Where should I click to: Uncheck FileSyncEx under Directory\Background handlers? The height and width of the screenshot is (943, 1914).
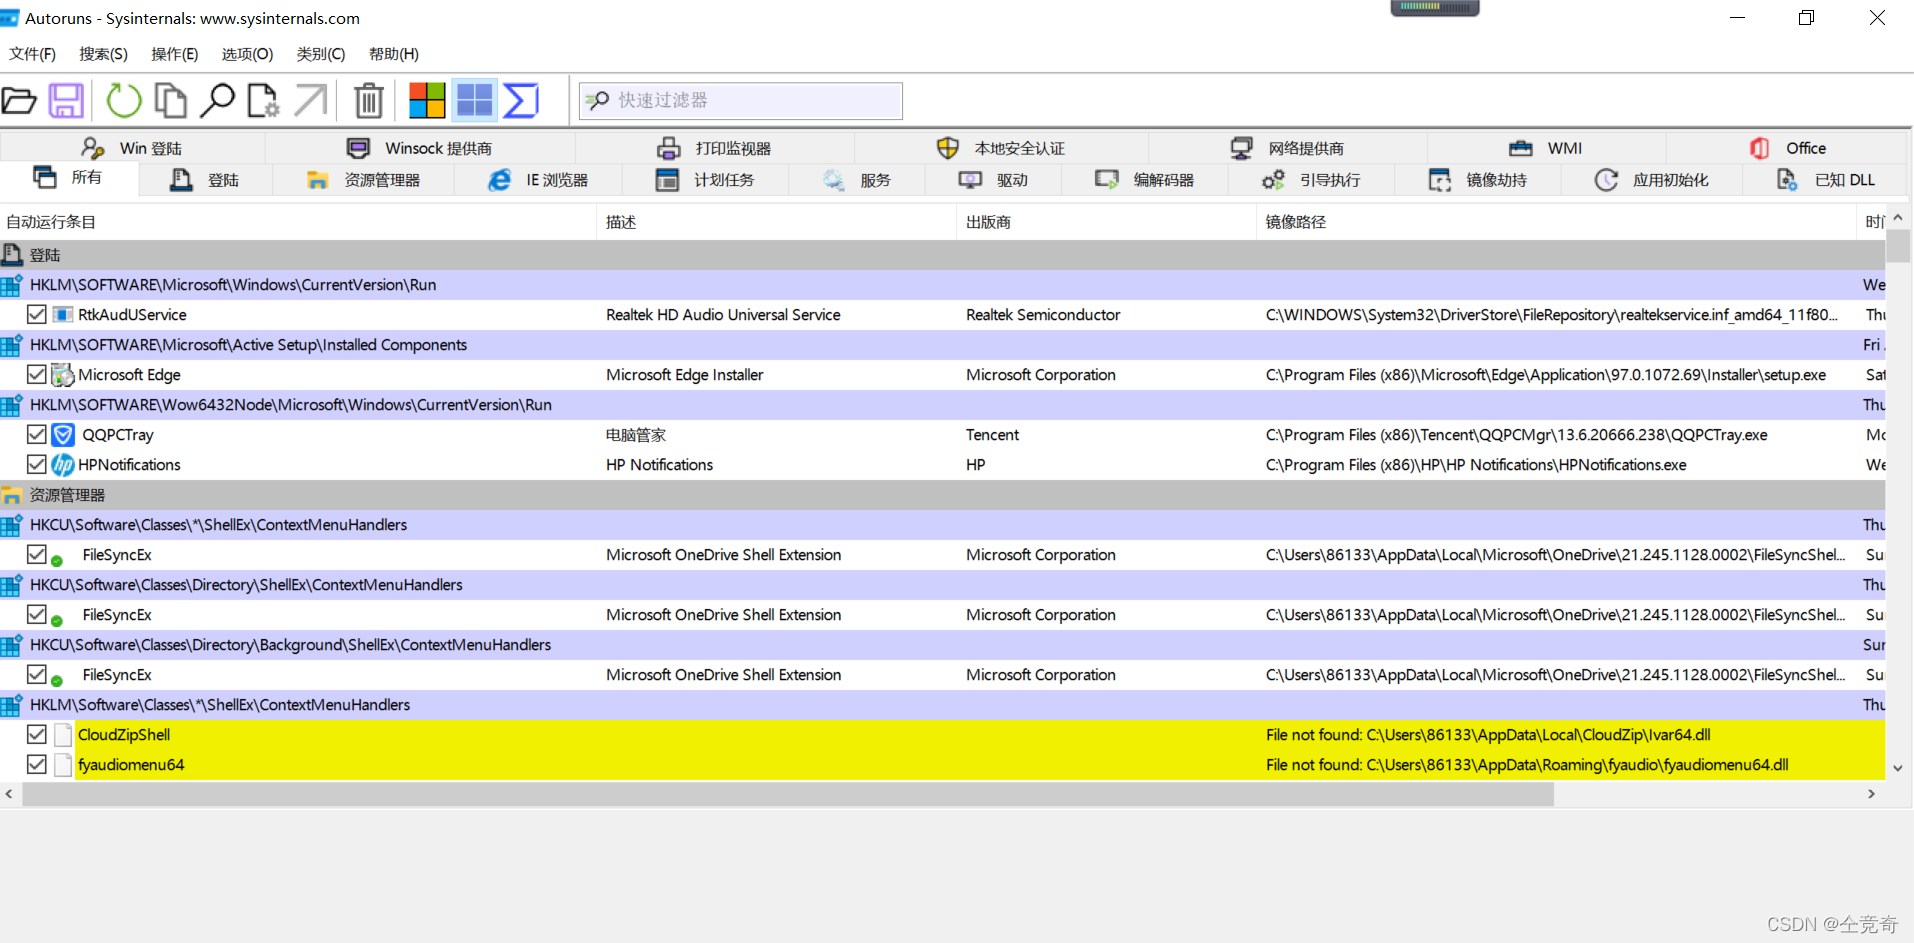37,674
